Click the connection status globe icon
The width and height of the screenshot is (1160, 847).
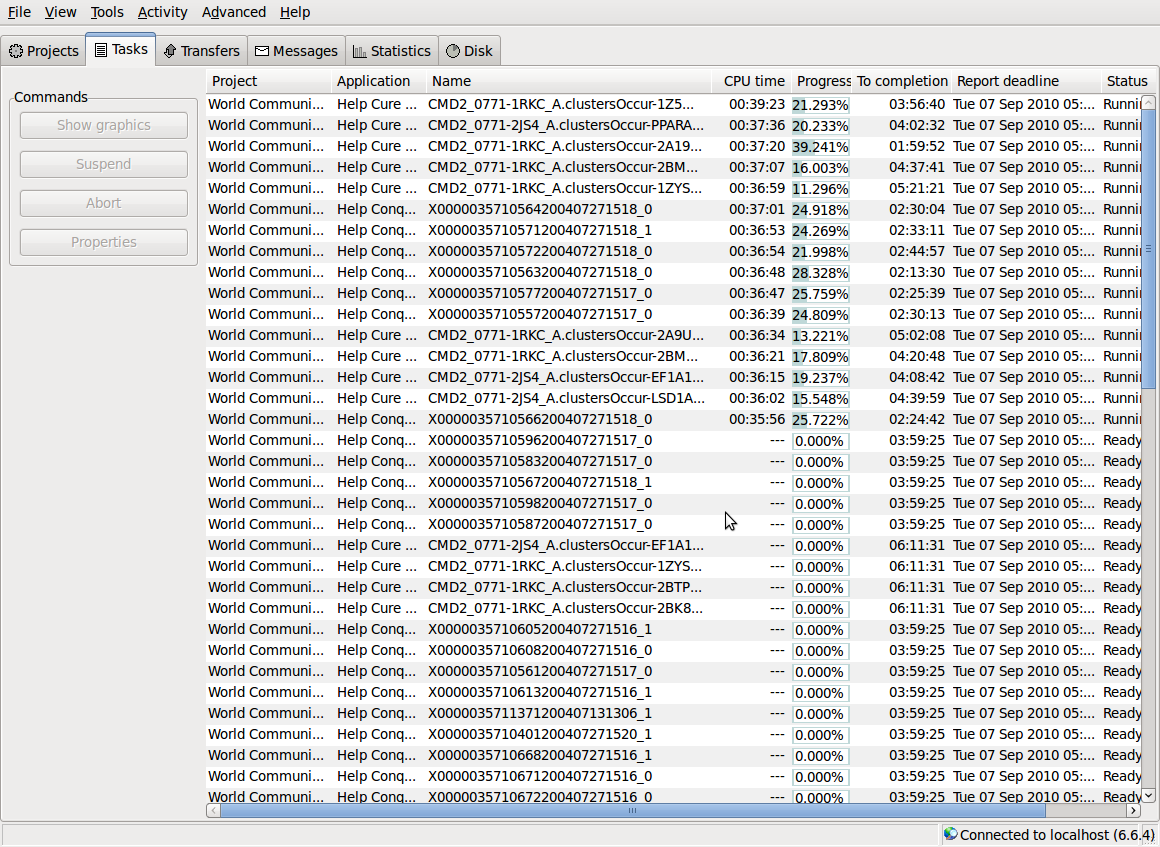click(950, 834)
